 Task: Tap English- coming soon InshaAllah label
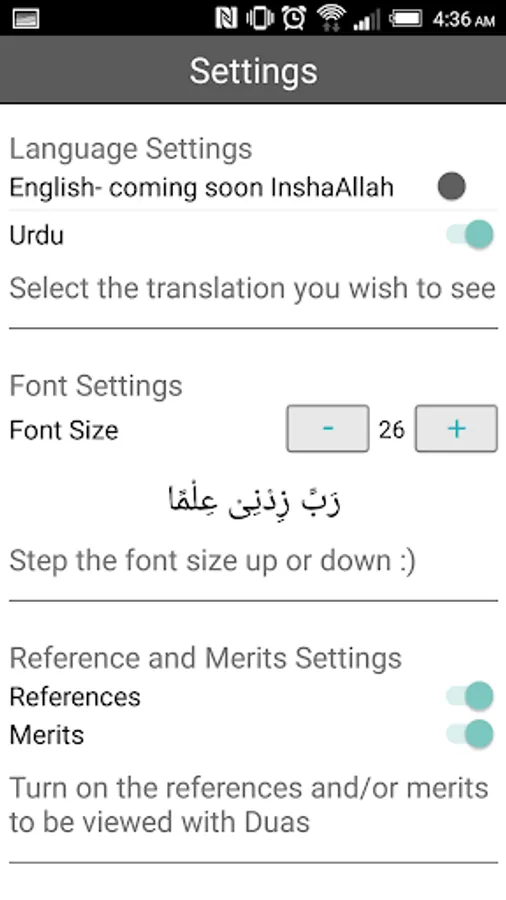tap(201, 188)
